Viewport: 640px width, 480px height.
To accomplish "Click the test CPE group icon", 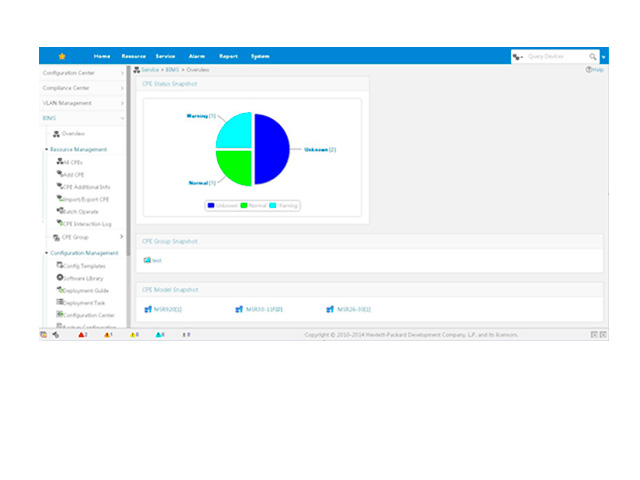I will (147, 260).
